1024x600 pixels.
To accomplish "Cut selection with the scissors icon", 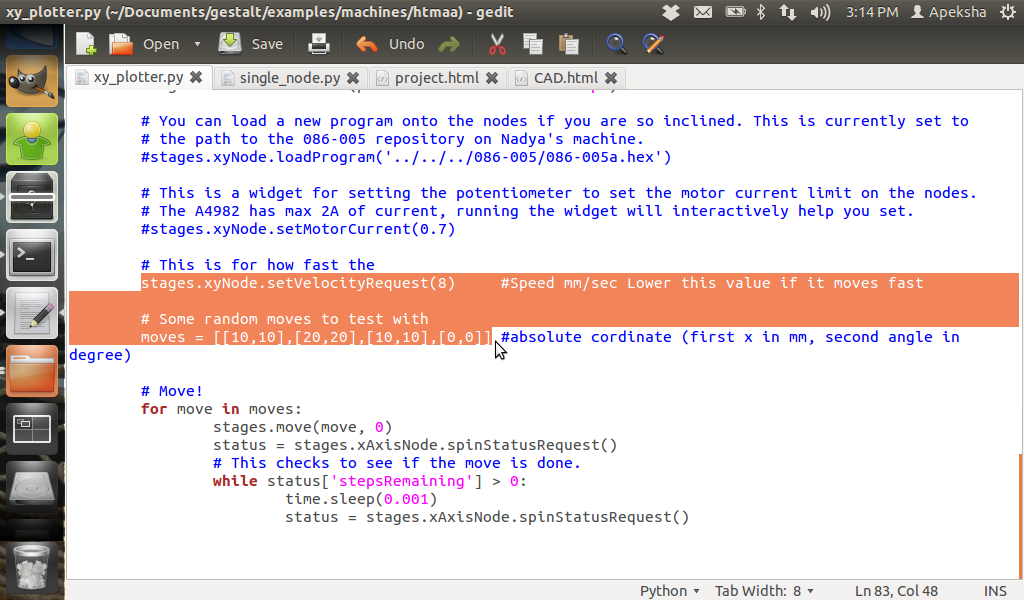I will [x=497, y=44].
